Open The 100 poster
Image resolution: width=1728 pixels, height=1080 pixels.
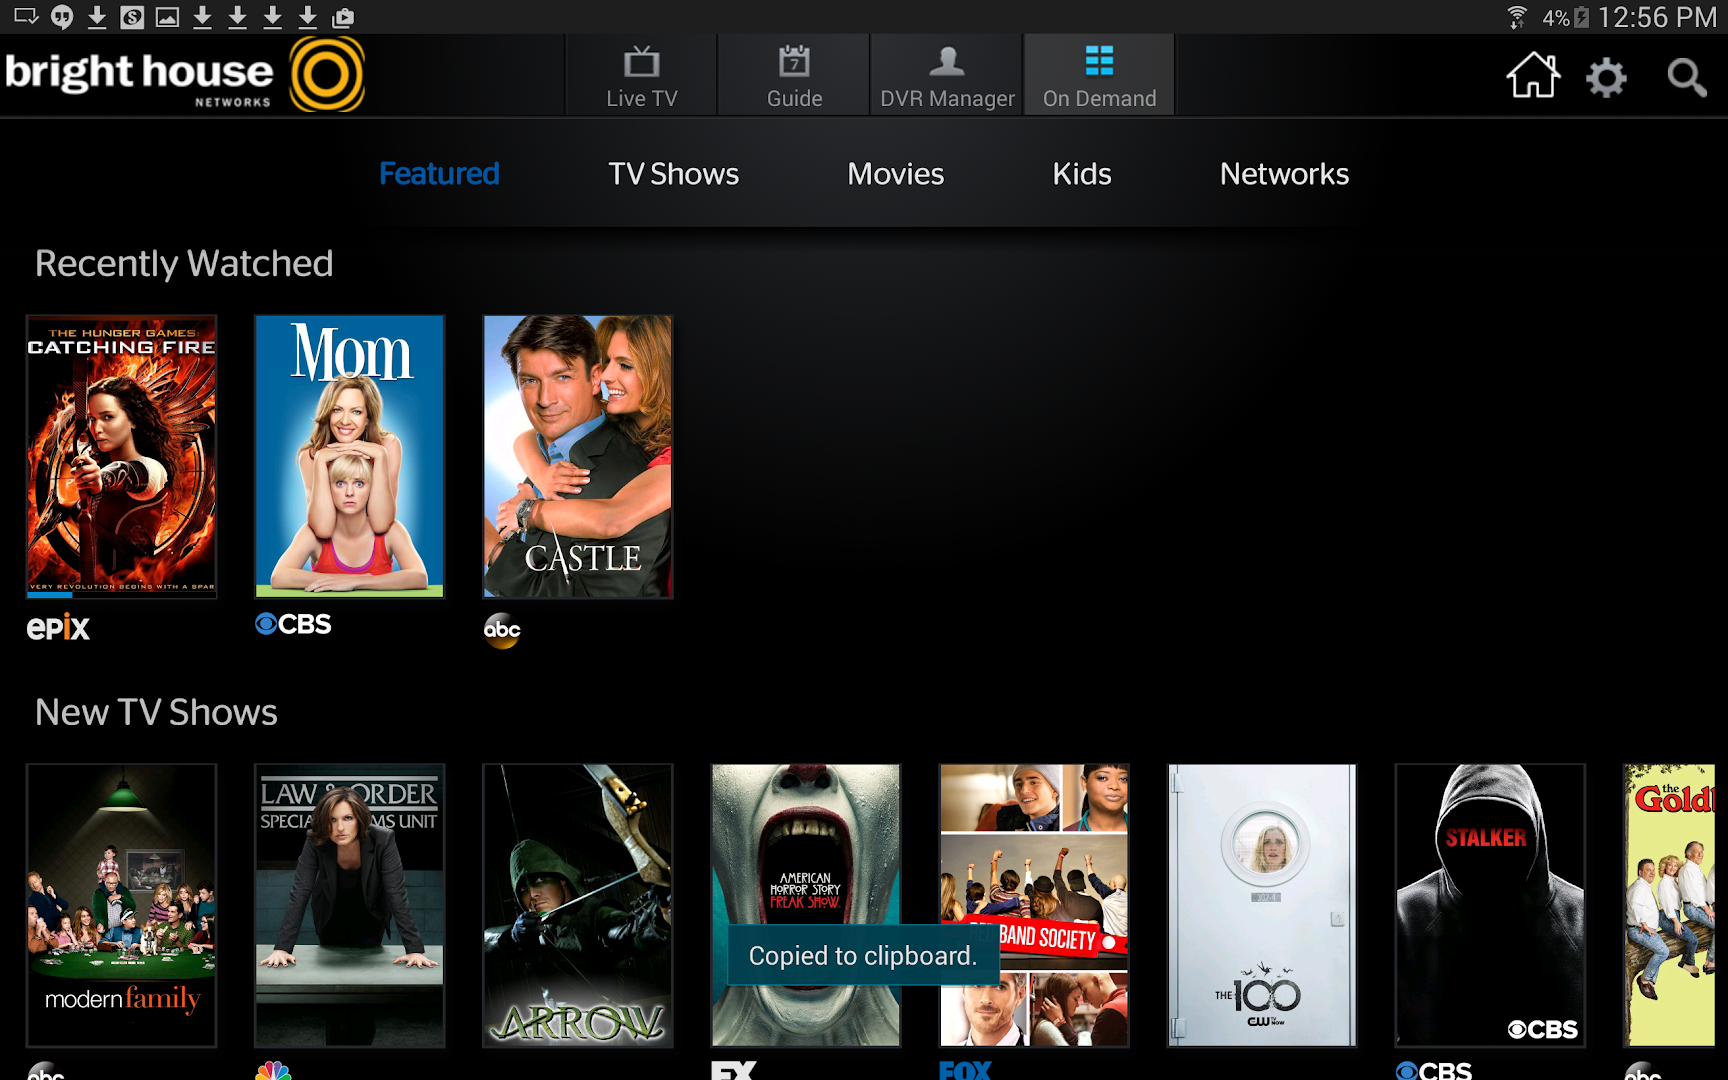coord(1262,906)
